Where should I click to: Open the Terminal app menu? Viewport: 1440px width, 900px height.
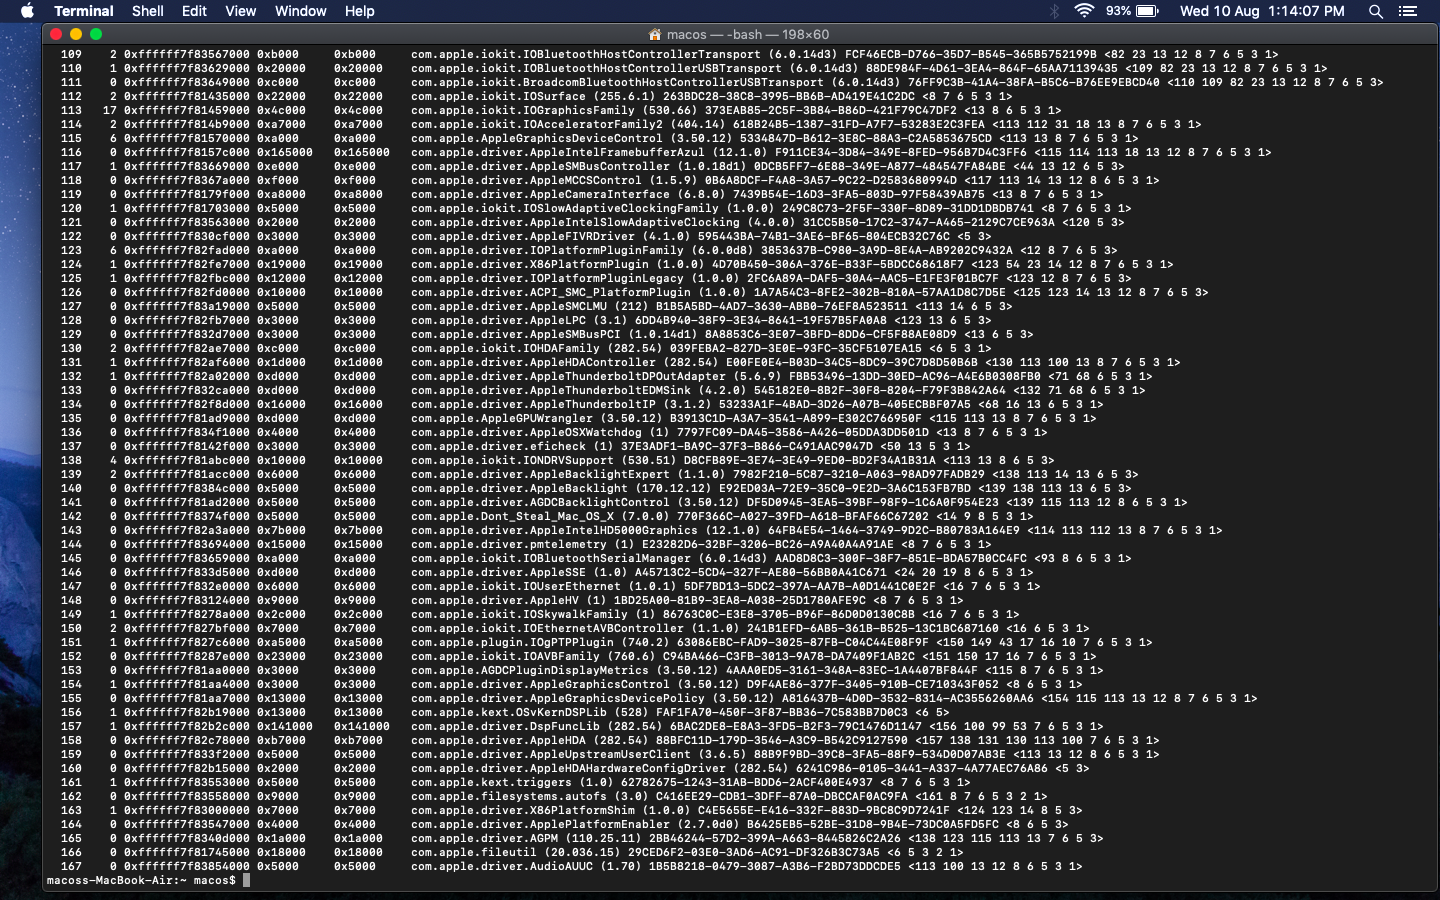point(83,11)
